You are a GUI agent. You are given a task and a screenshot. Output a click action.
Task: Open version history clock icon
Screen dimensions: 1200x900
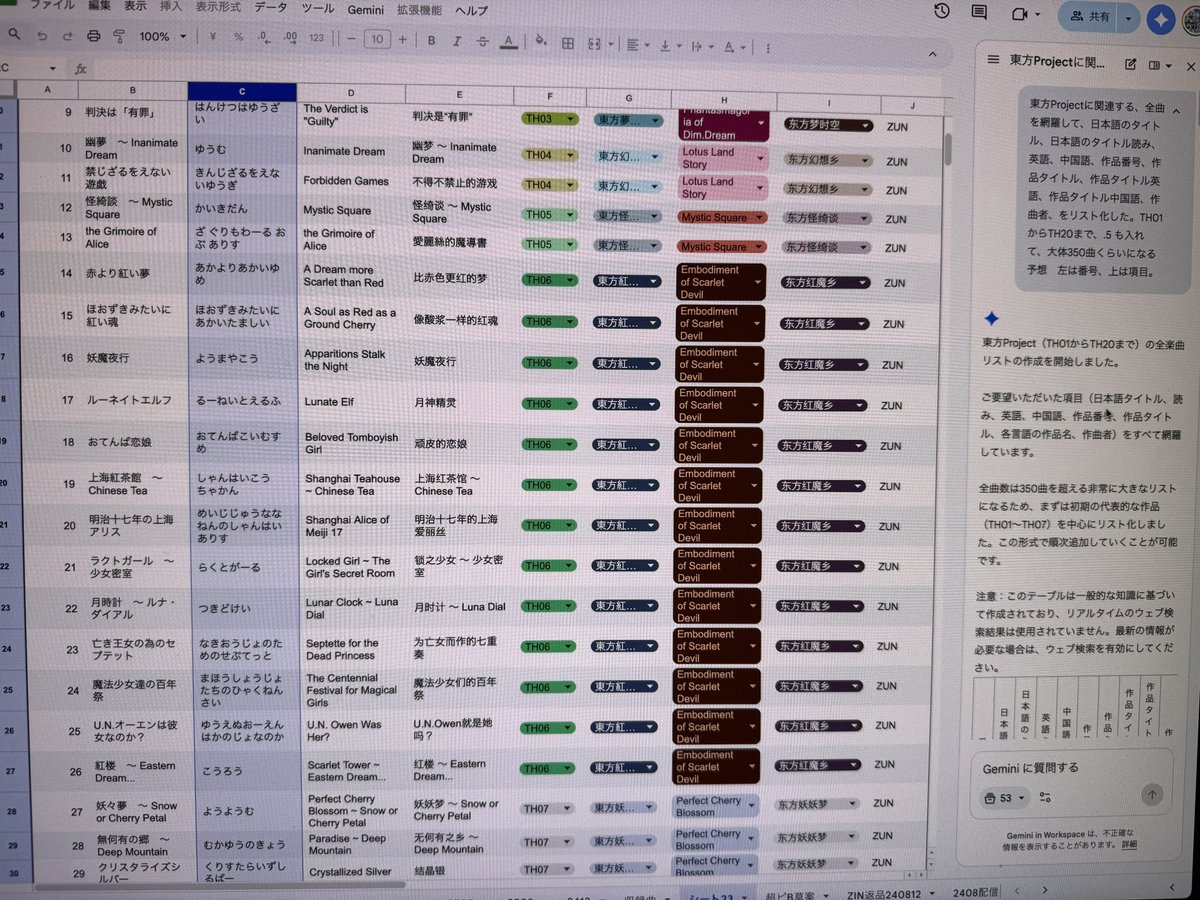coord(942,11)
